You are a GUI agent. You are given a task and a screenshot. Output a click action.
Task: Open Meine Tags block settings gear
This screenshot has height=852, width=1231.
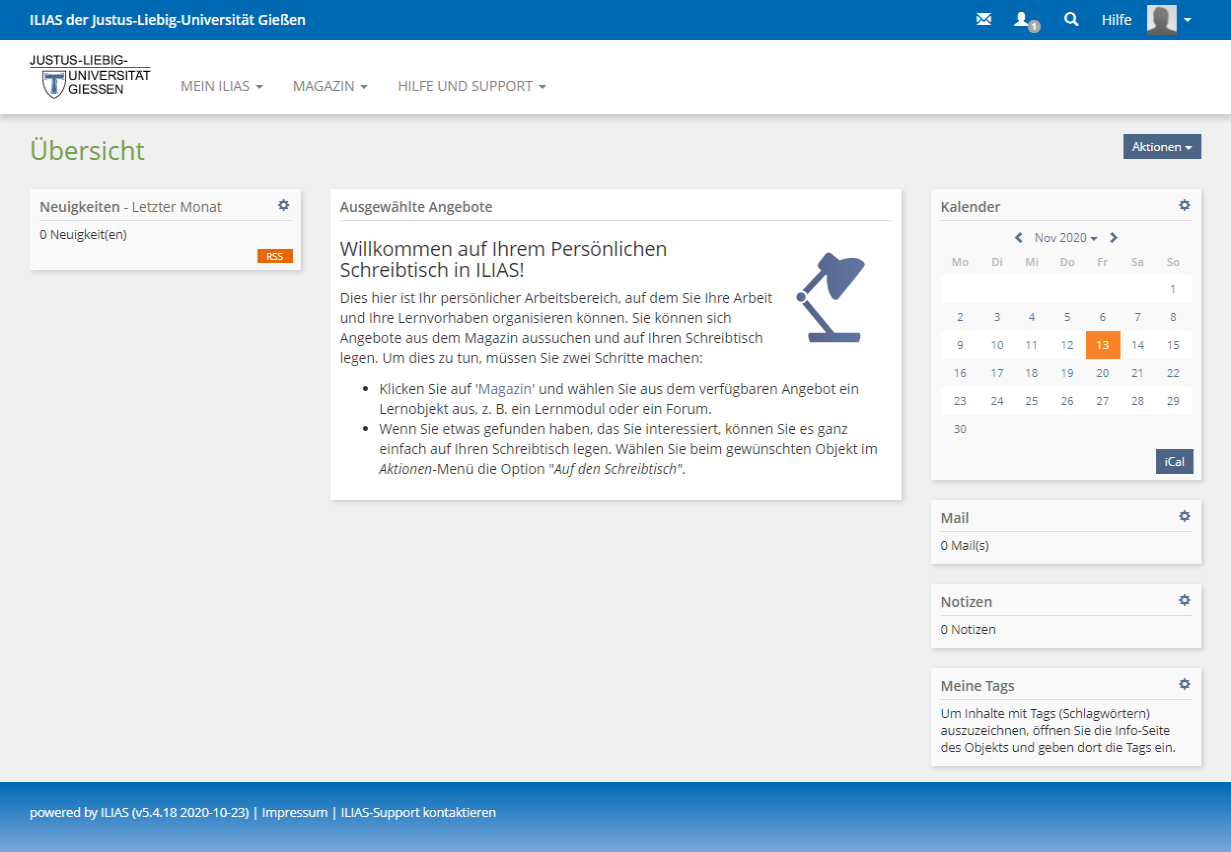click(1184, 684)
